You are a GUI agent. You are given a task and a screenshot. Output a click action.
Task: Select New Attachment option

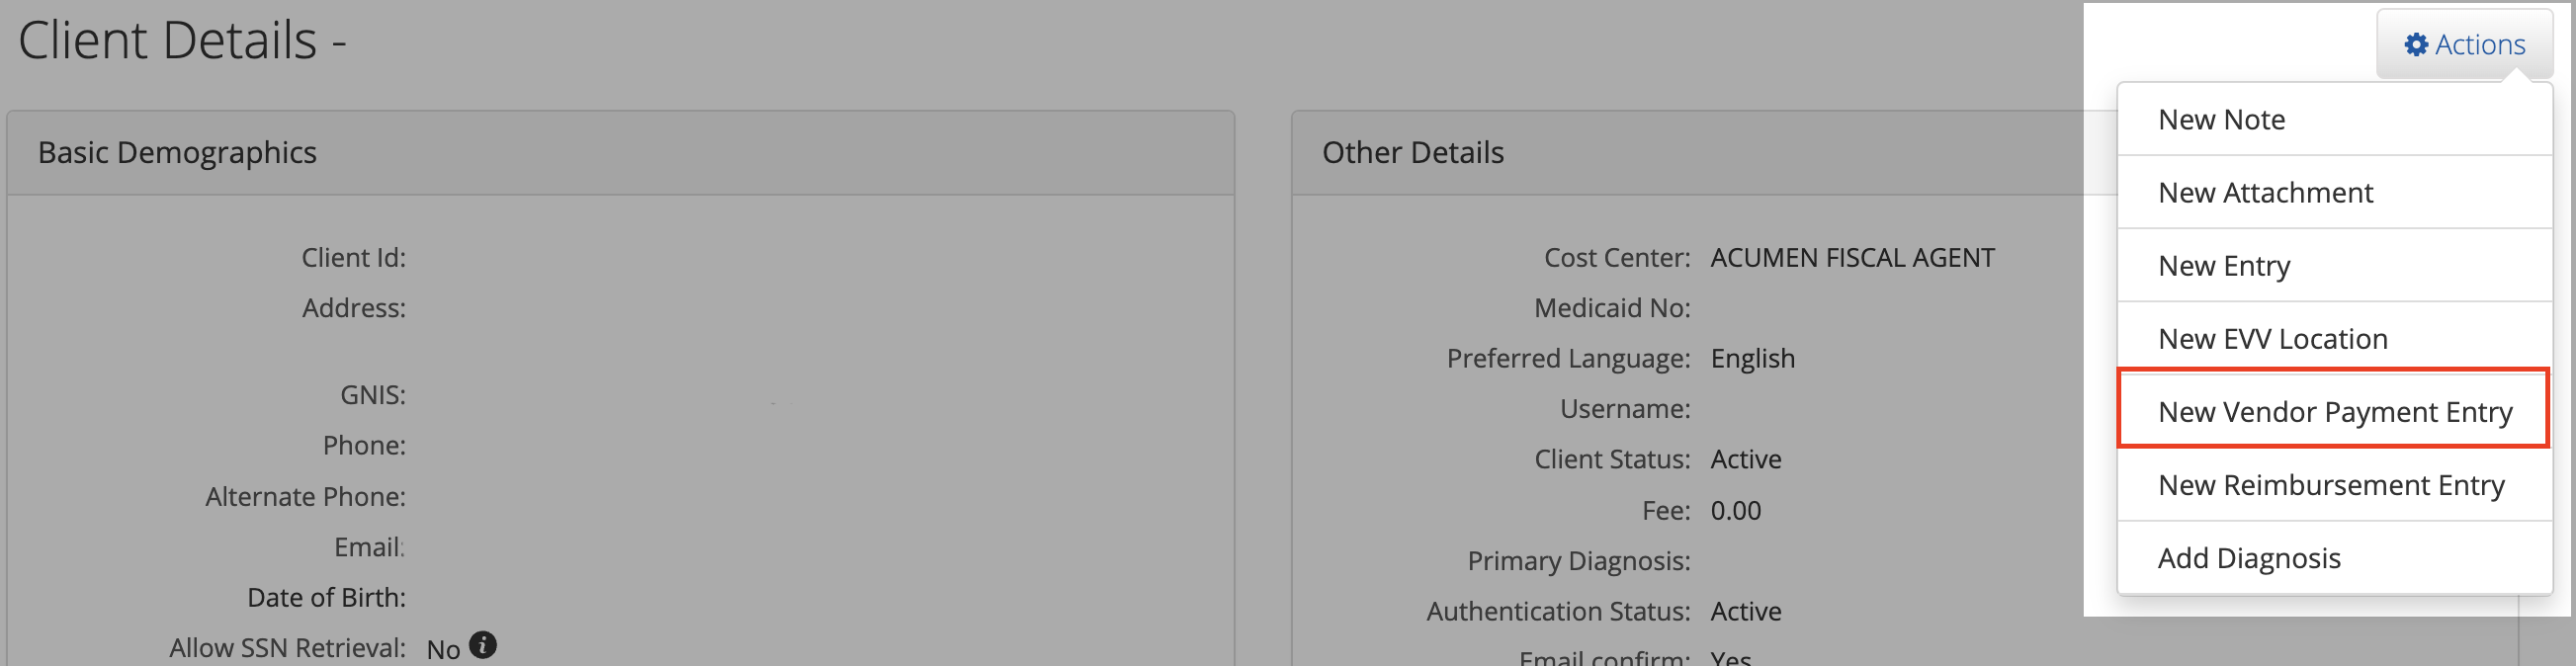pyautogui.click(x=2265, y=192)
